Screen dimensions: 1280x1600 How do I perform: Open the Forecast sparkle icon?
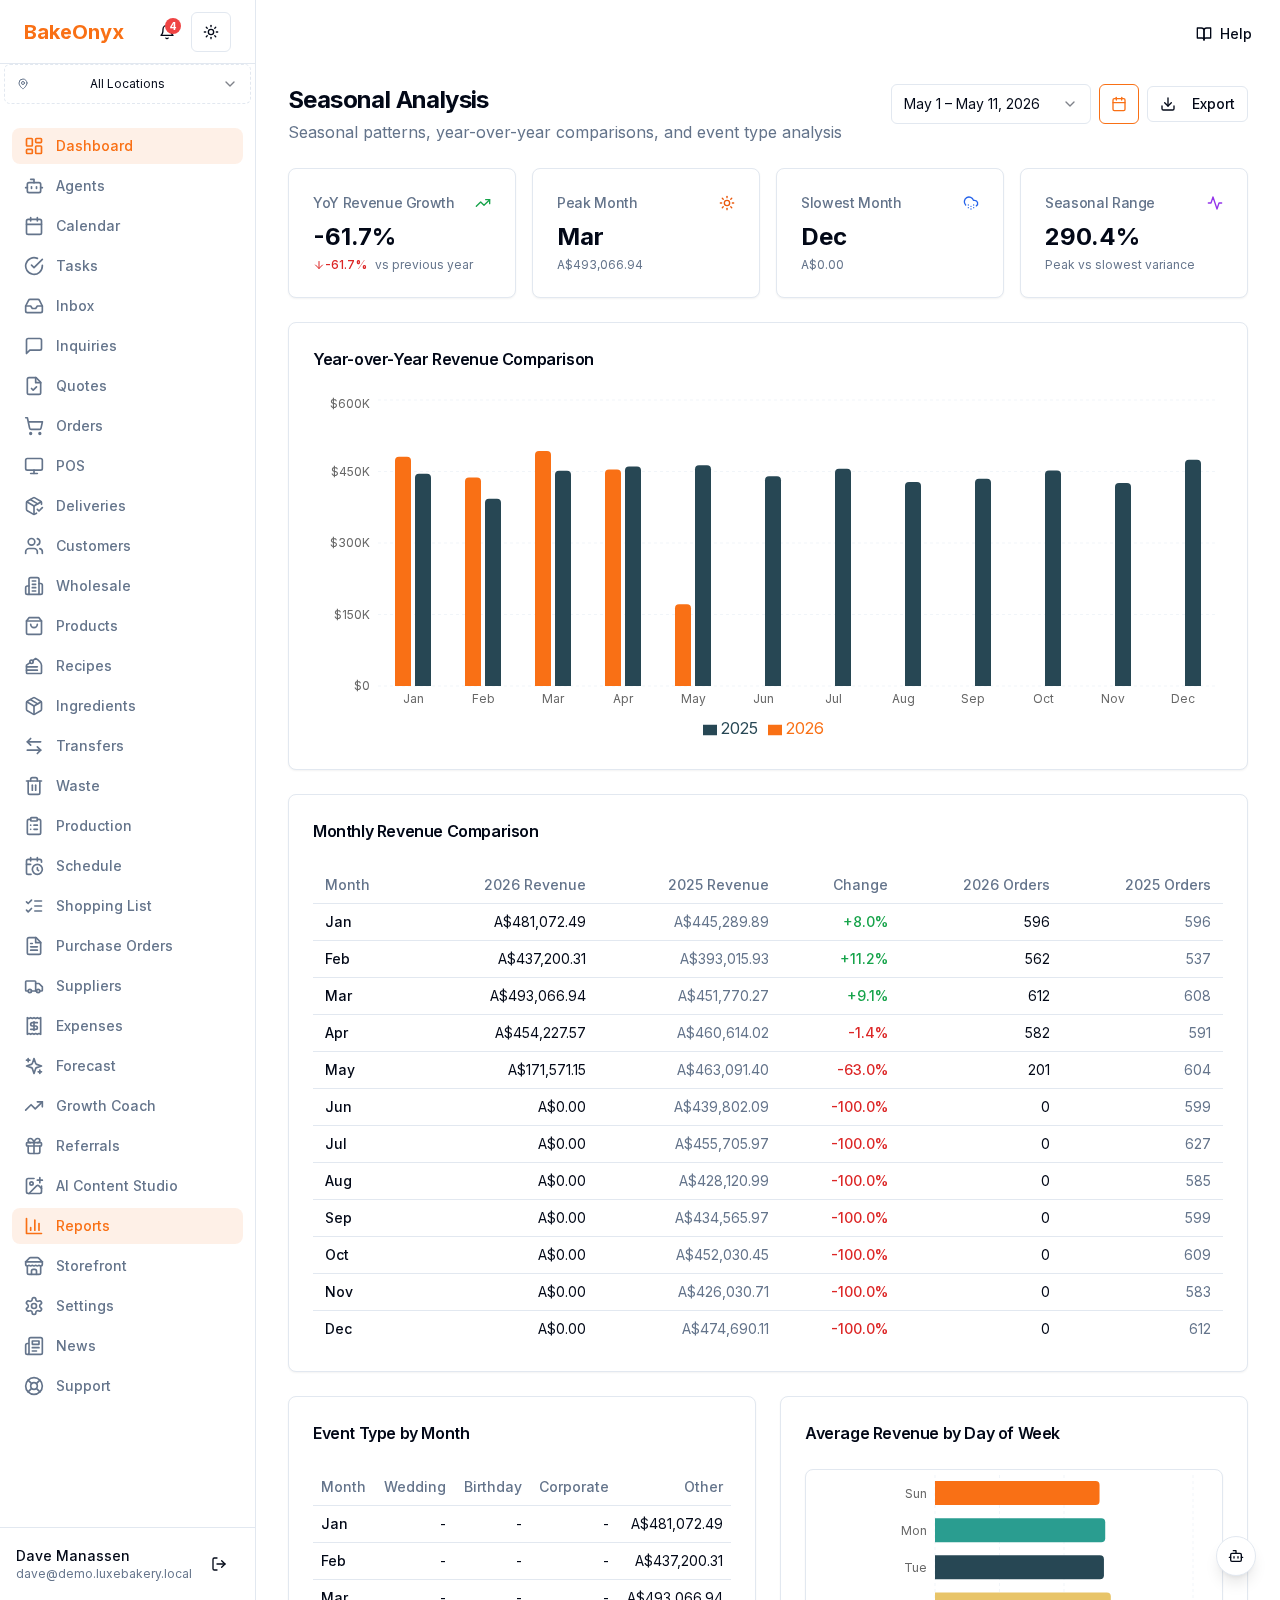[x=34, y=1066]
